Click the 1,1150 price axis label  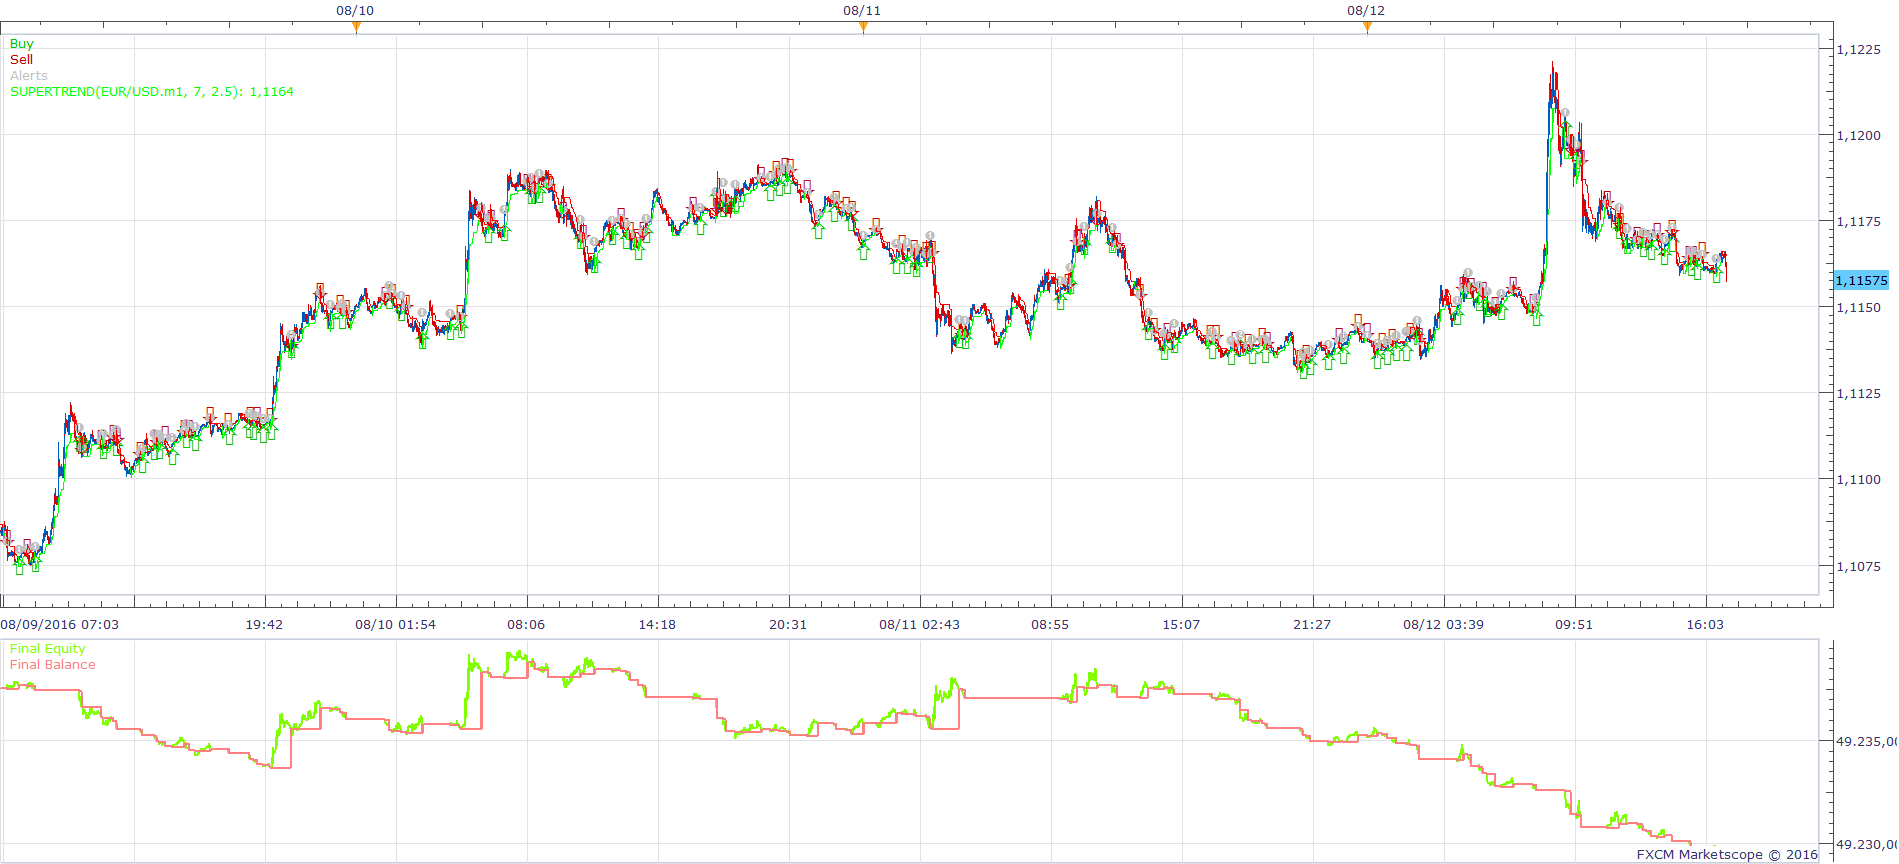[1859, 307]
